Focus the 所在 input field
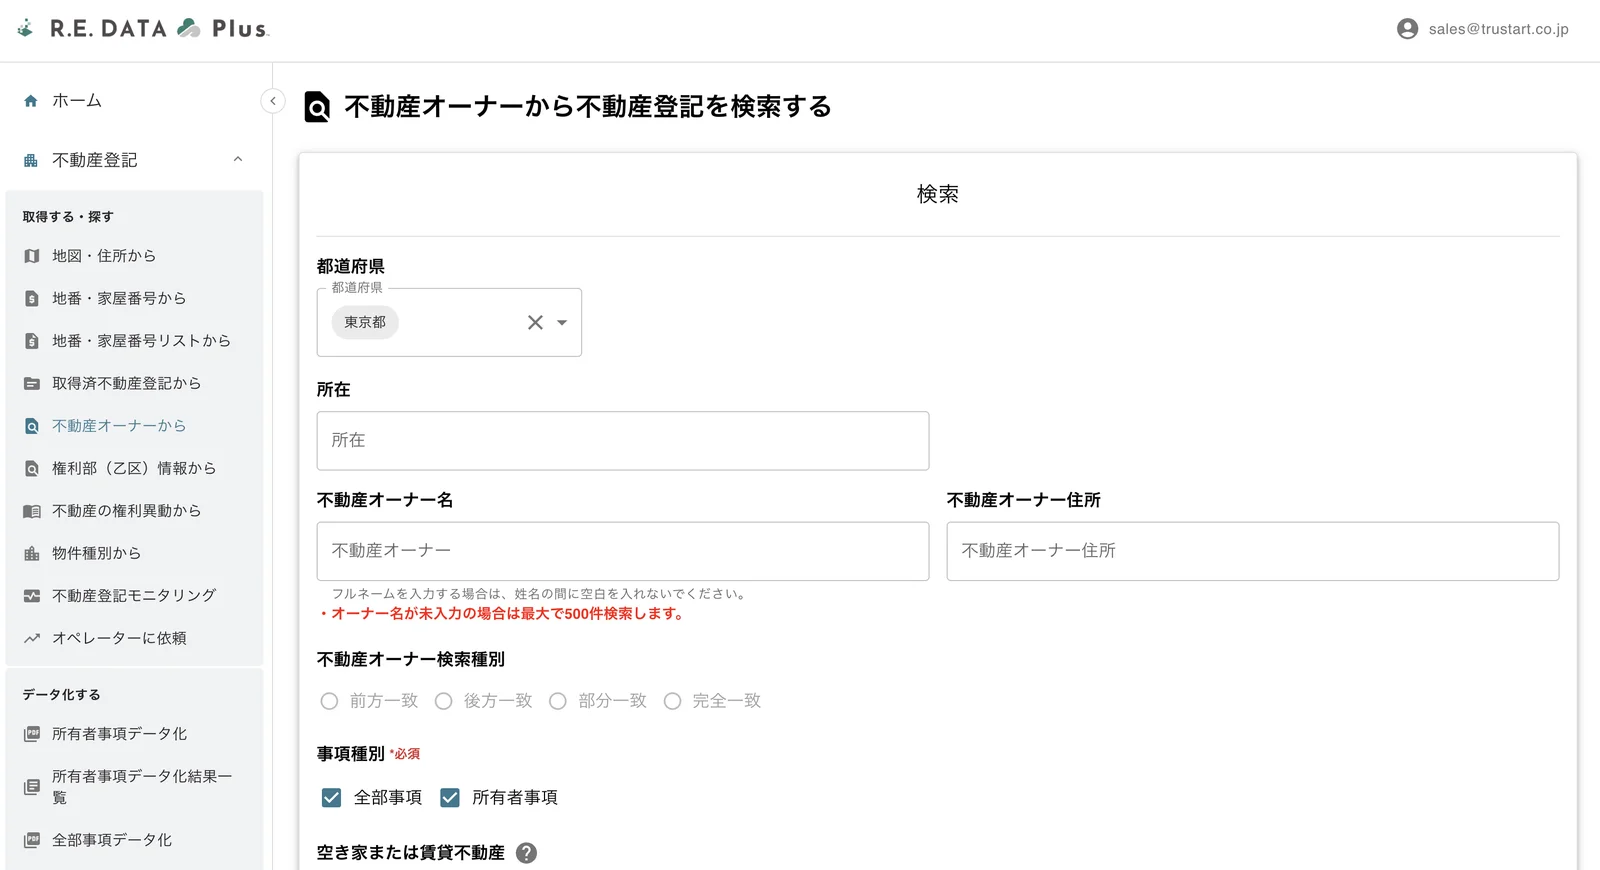 tap(623, 441)
